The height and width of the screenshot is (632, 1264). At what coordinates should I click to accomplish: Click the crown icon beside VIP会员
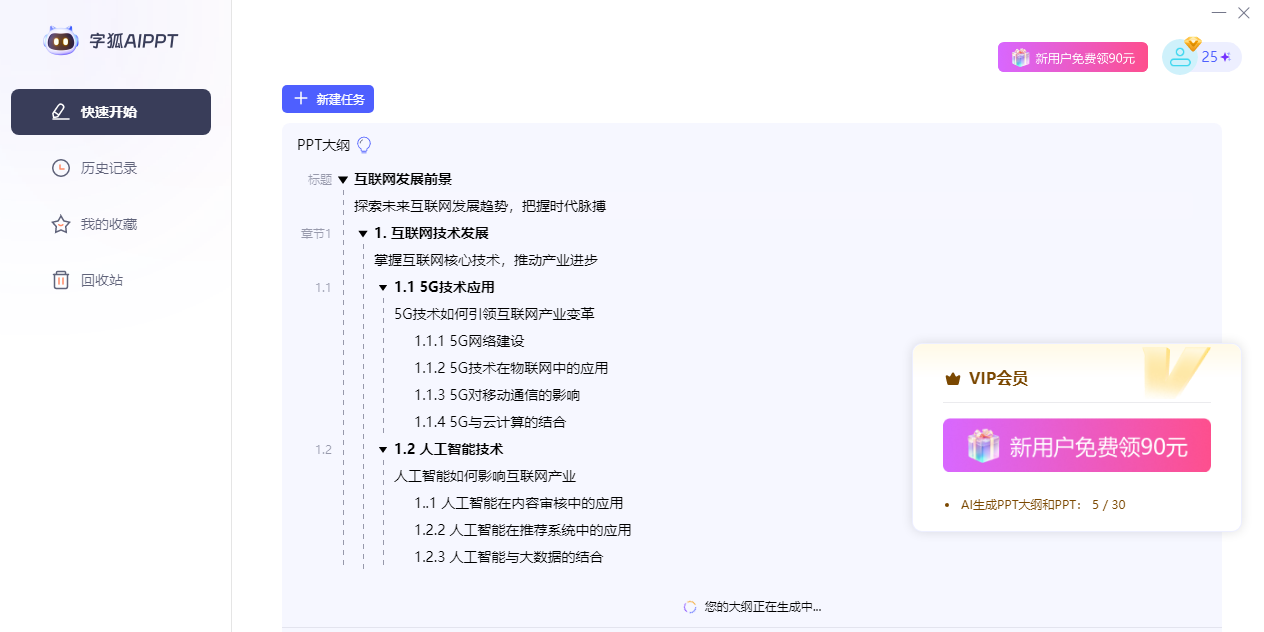[952, 379]
